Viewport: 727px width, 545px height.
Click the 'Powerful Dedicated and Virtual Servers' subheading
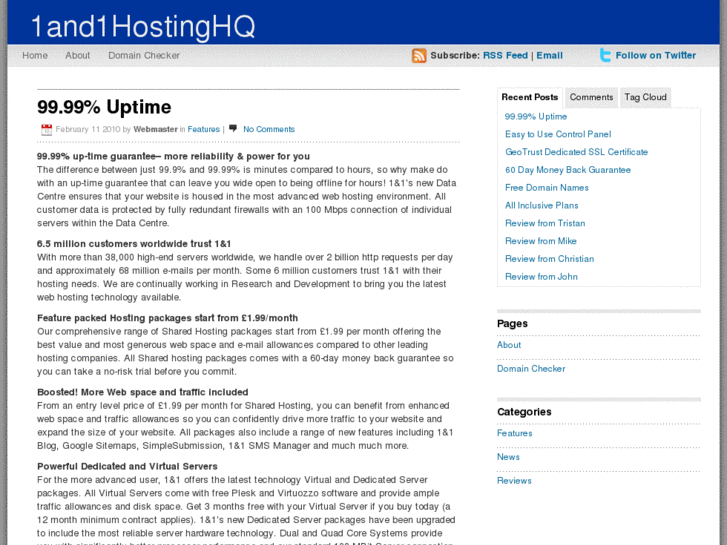pos(128,466)
